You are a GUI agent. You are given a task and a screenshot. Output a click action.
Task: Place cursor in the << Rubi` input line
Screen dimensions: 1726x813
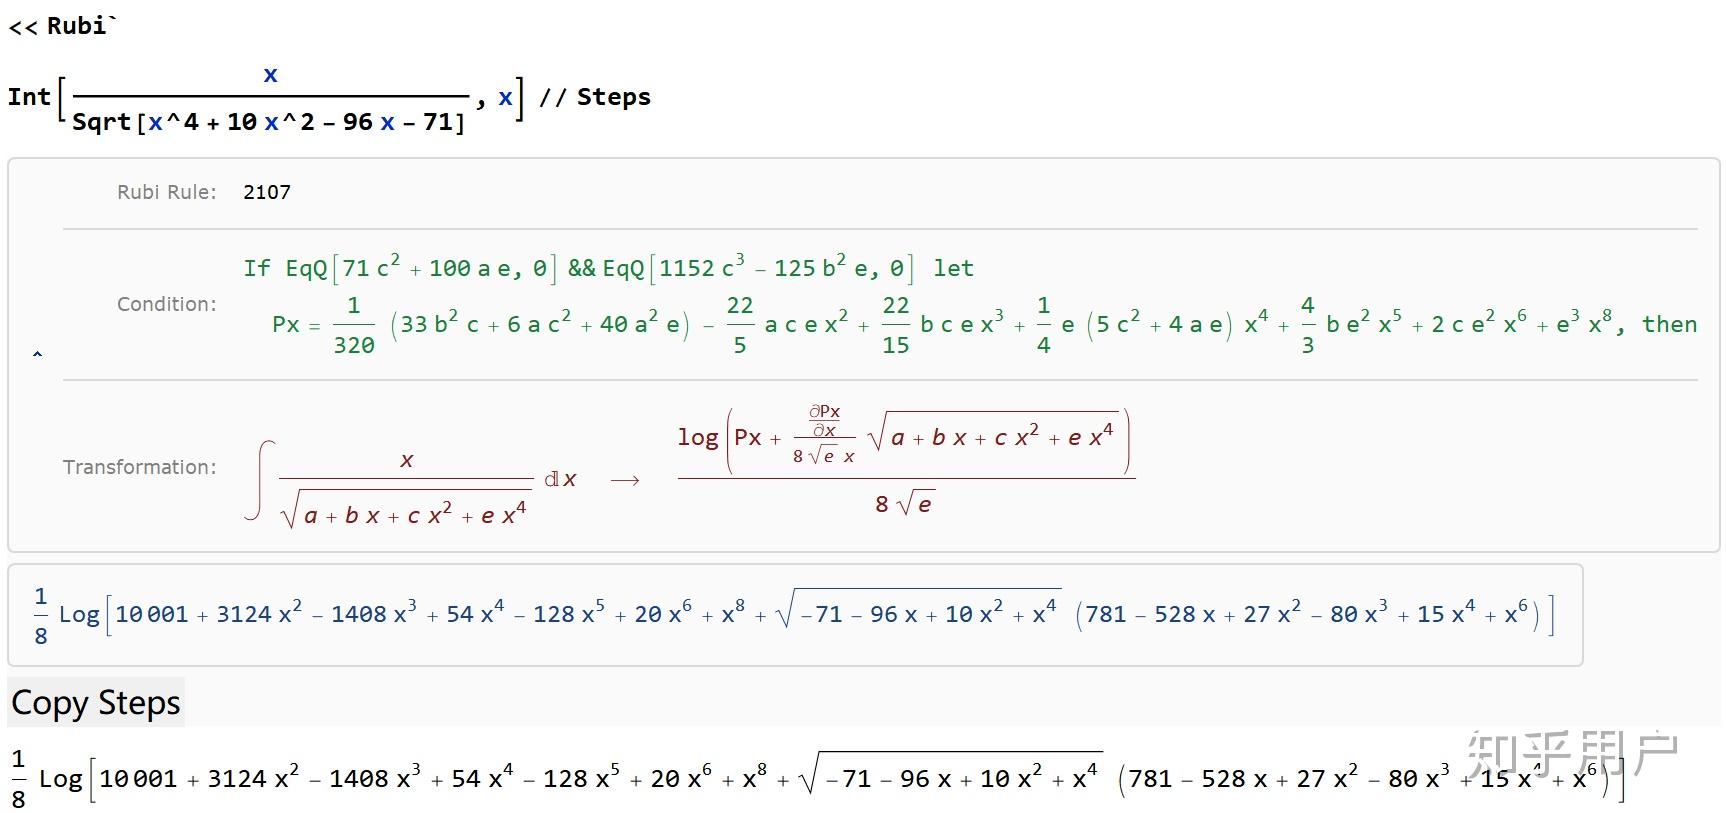(62, 26)
